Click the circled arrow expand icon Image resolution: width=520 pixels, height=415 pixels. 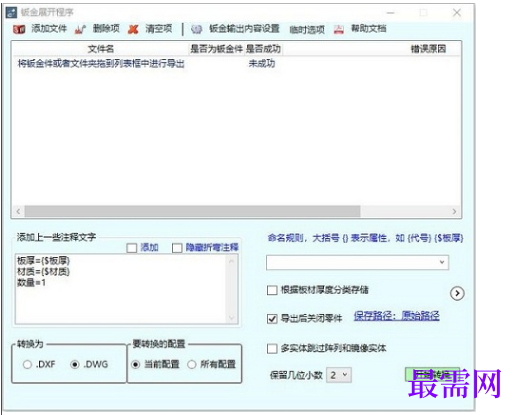(x=457, y=293)
